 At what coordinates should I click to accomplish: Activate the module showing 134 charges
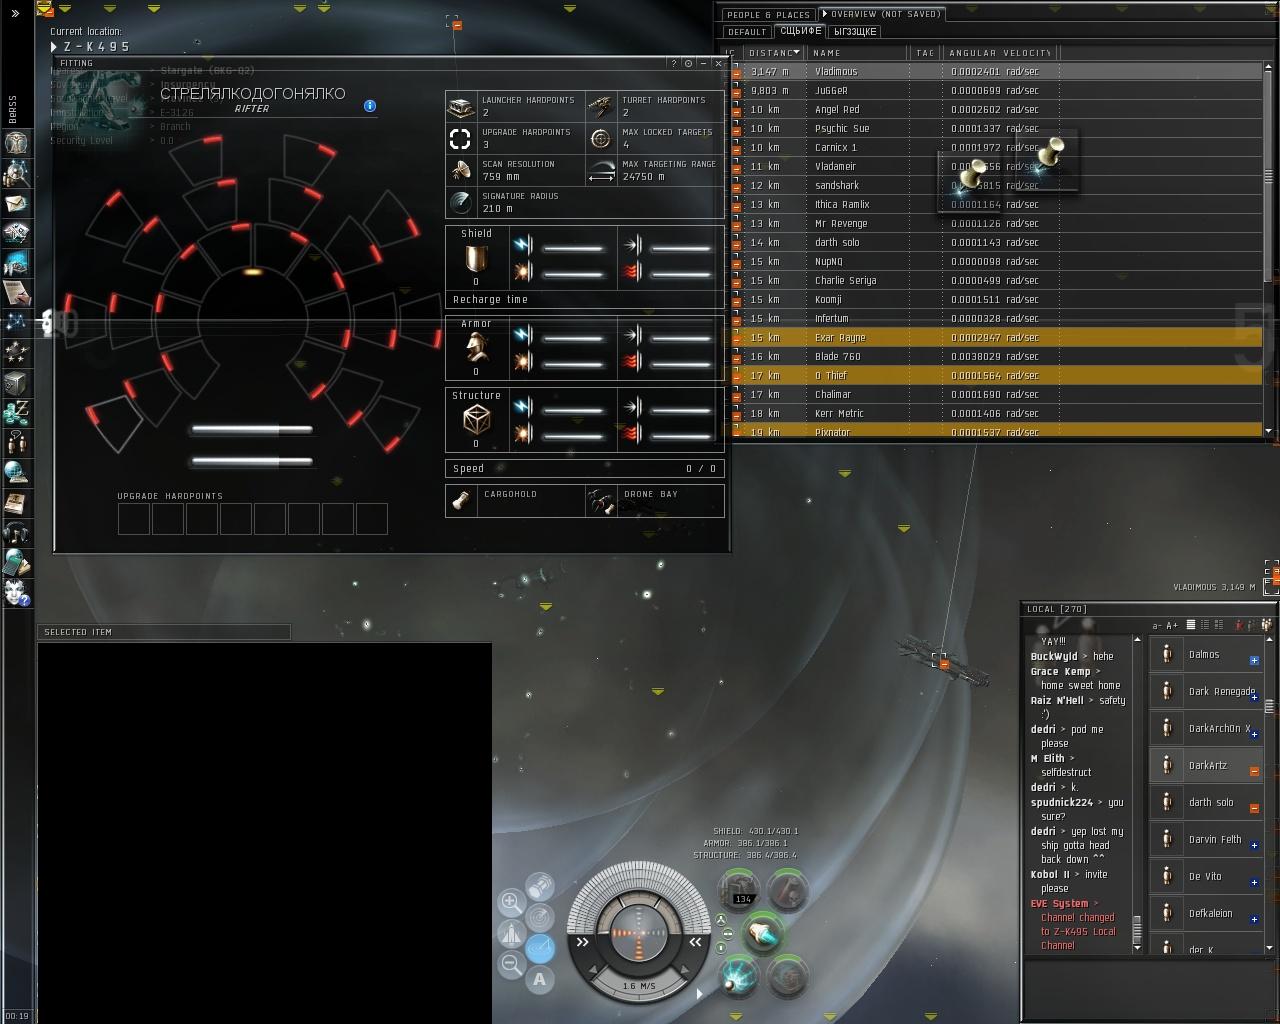point(741,889)
